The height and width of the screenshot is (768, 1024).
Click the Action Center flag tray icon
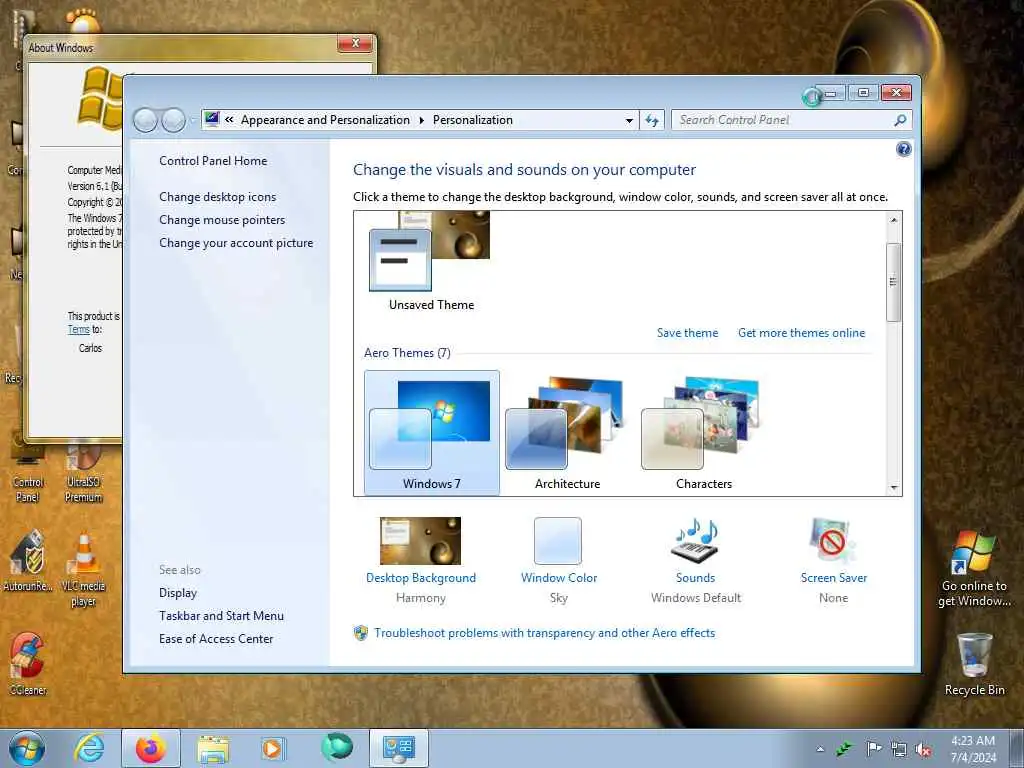click(873, 748)
